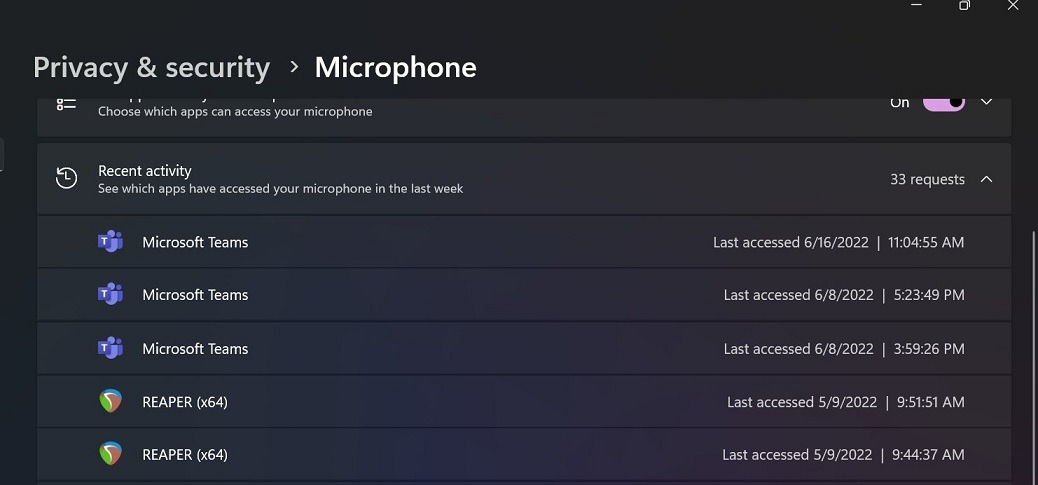
Task: Click the Recent activity header text
Action: pos(145,171)
